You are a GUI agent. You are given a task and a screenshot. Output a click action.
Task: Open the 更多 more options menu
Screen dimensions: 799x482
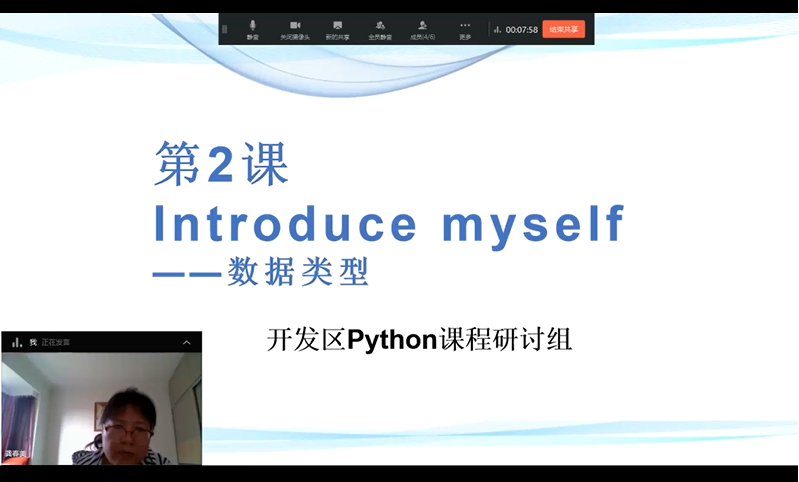[x=465, y=28]
